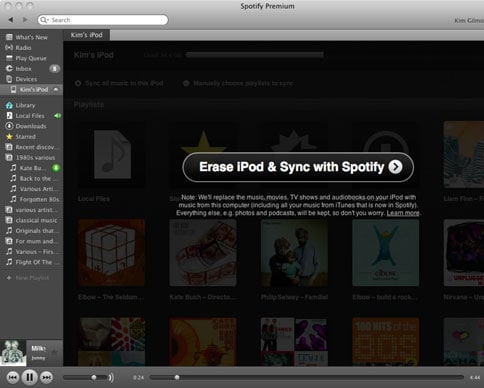The height and width of the screenshot is (388, 484).
Task: Select Kim's iPod device in sidebar
Action: (x=31, y=90)
